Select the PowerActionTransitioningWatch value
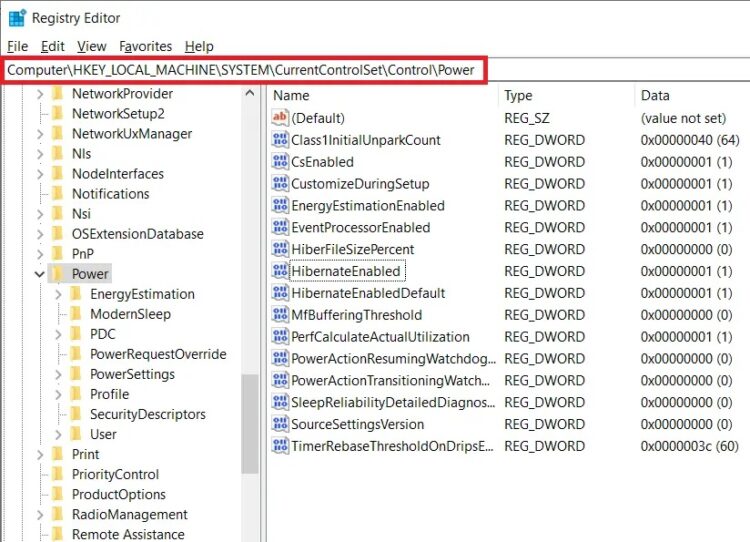The height and width of the screenshot is (542, 750). pos(390,380)
